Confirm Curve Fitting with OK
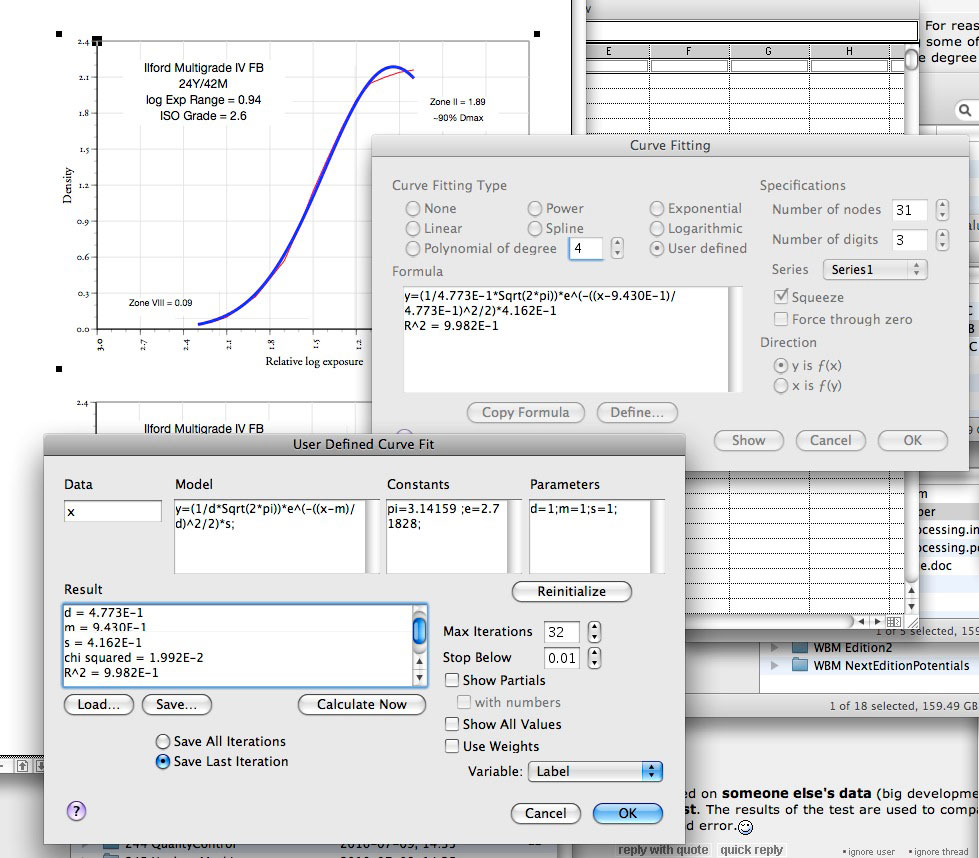 pyautogui.click(x=912, y=440)
